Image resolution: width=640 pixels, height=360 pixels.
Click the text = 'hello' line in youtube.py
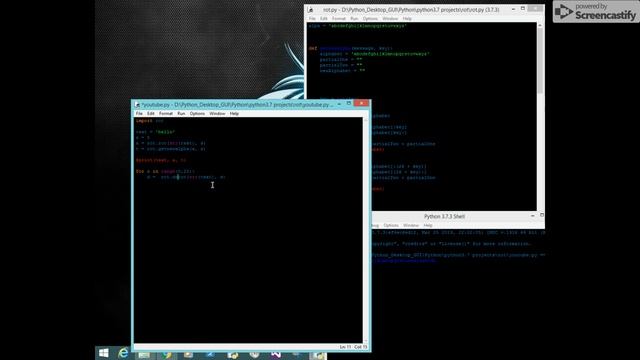[x=156, y=132]
